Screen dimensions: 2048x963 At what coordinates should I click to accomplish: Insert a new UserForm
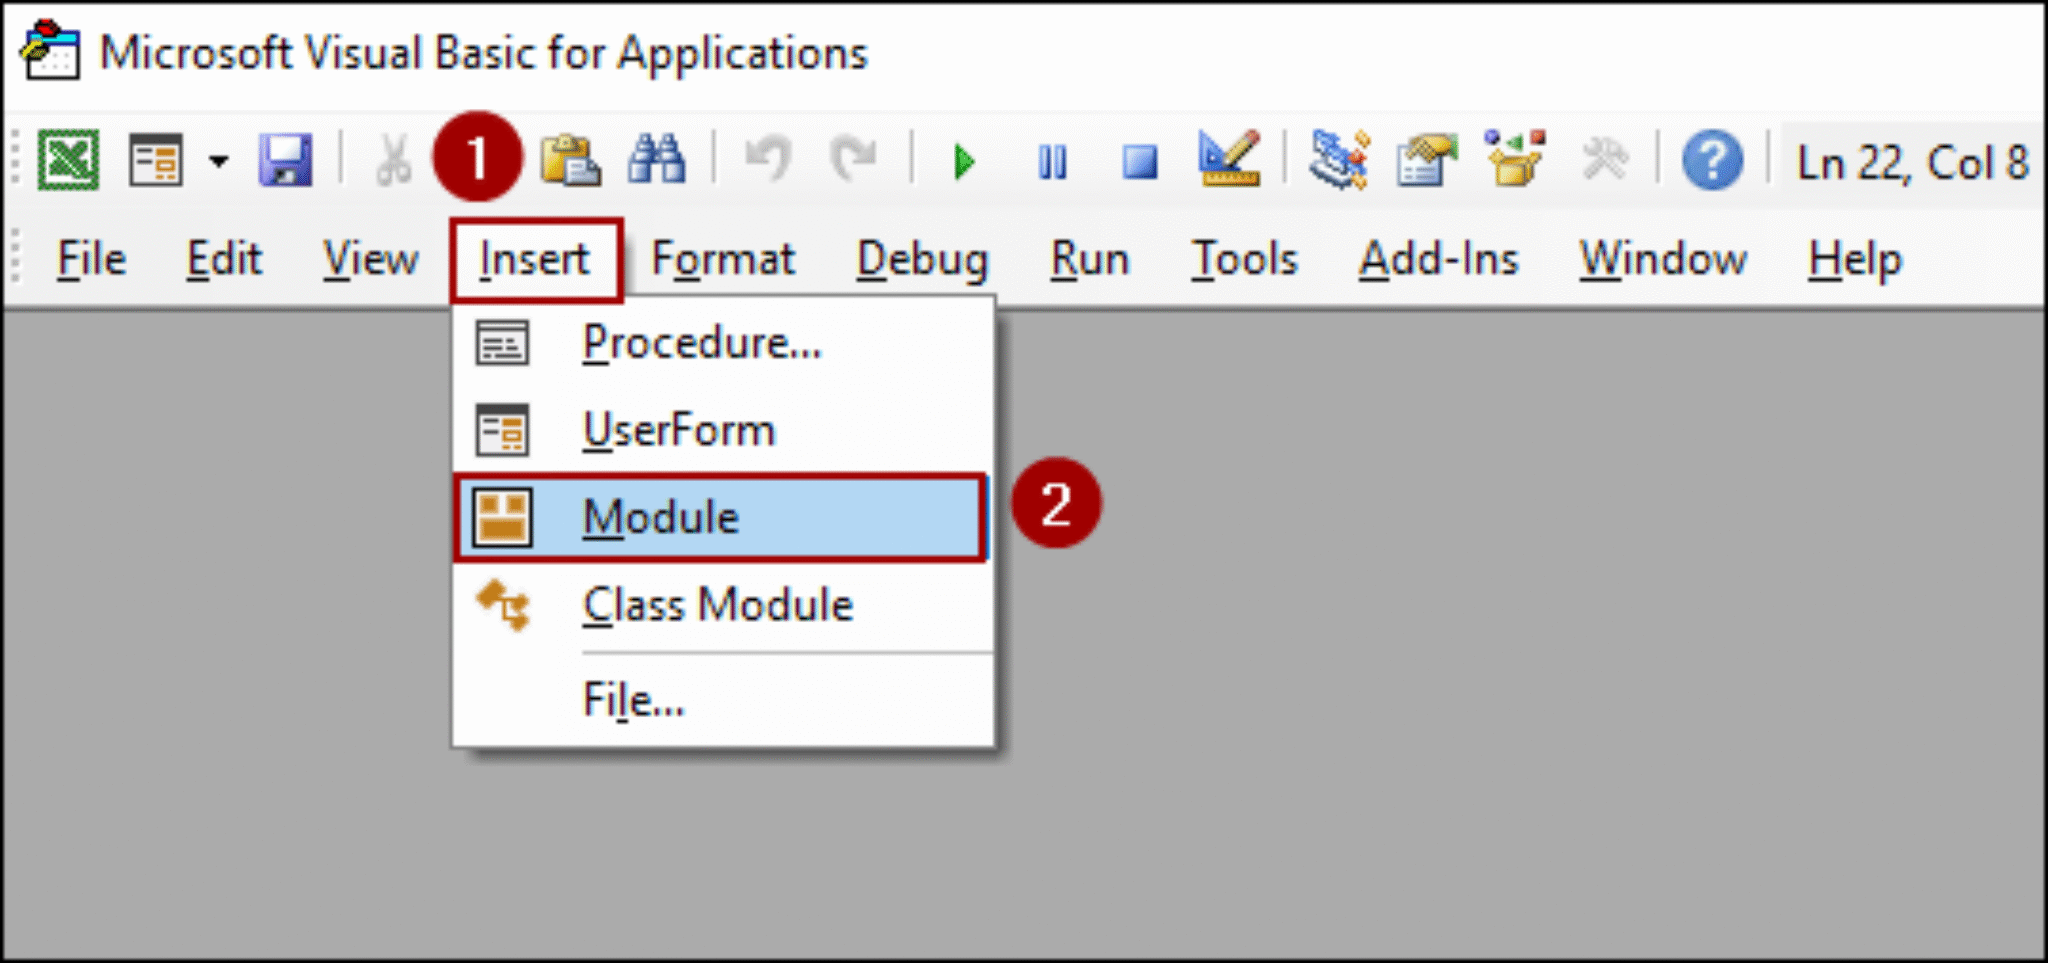(x=679, y=428)
